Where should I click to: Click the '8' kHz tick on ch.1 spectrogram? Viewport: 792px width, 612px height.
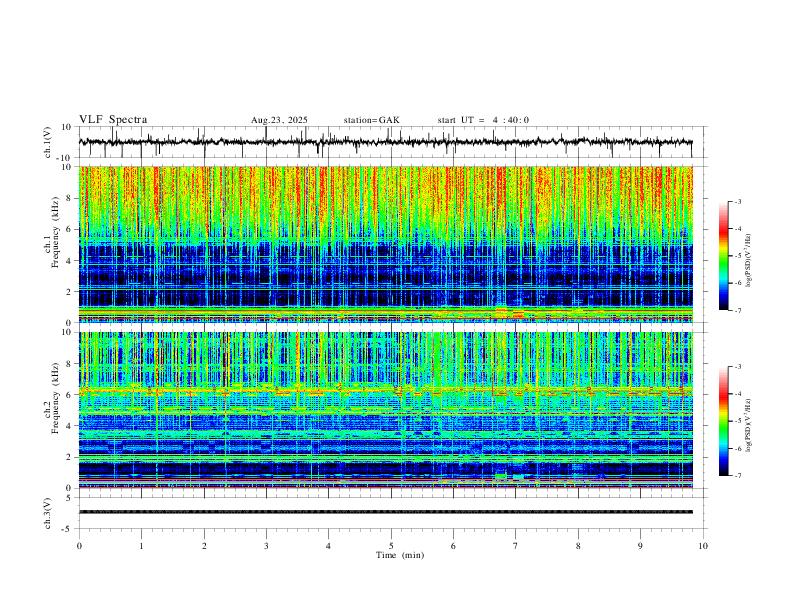[70, 198]
